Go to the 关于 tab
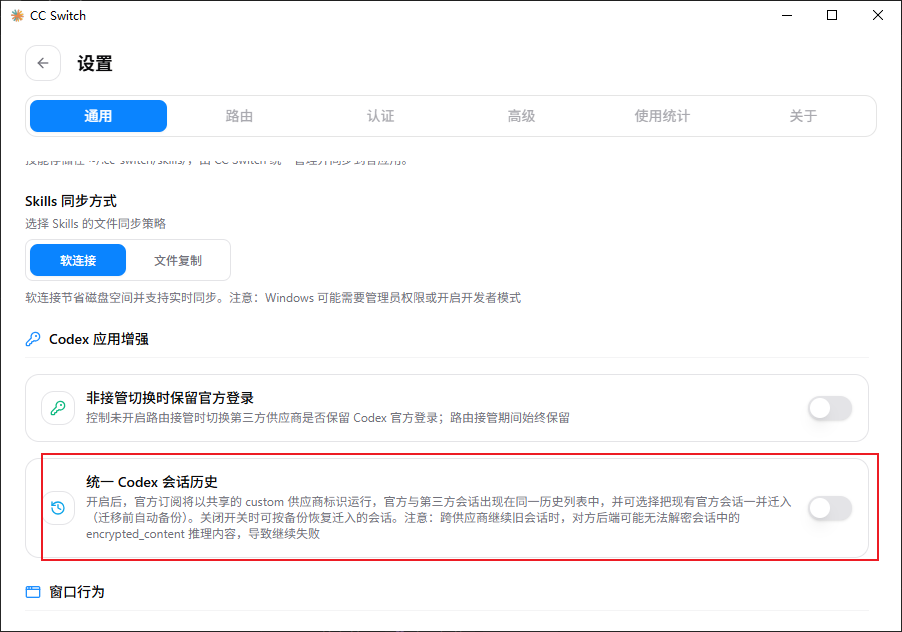This screenshot has width=902, height=632. (x=803, y=116)
